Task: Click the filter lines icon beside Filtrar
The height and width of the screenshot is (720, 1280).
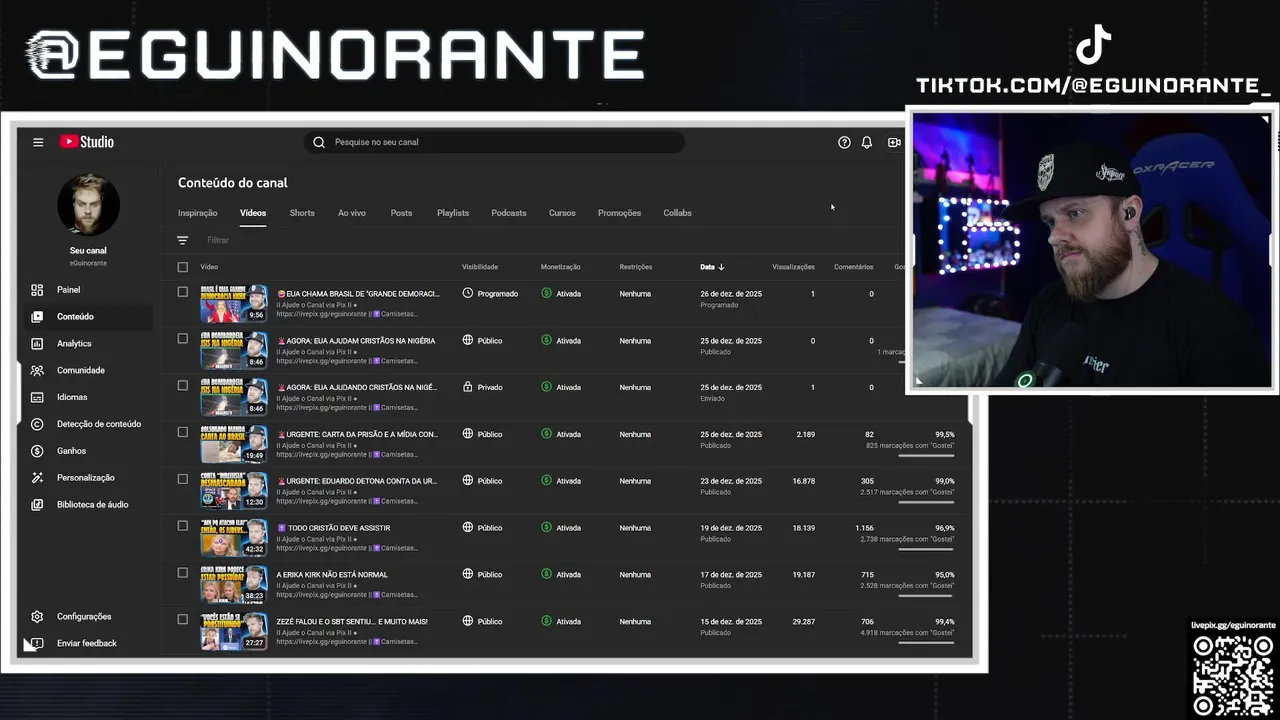Action: pyautogui.click(x=182, y=240)
